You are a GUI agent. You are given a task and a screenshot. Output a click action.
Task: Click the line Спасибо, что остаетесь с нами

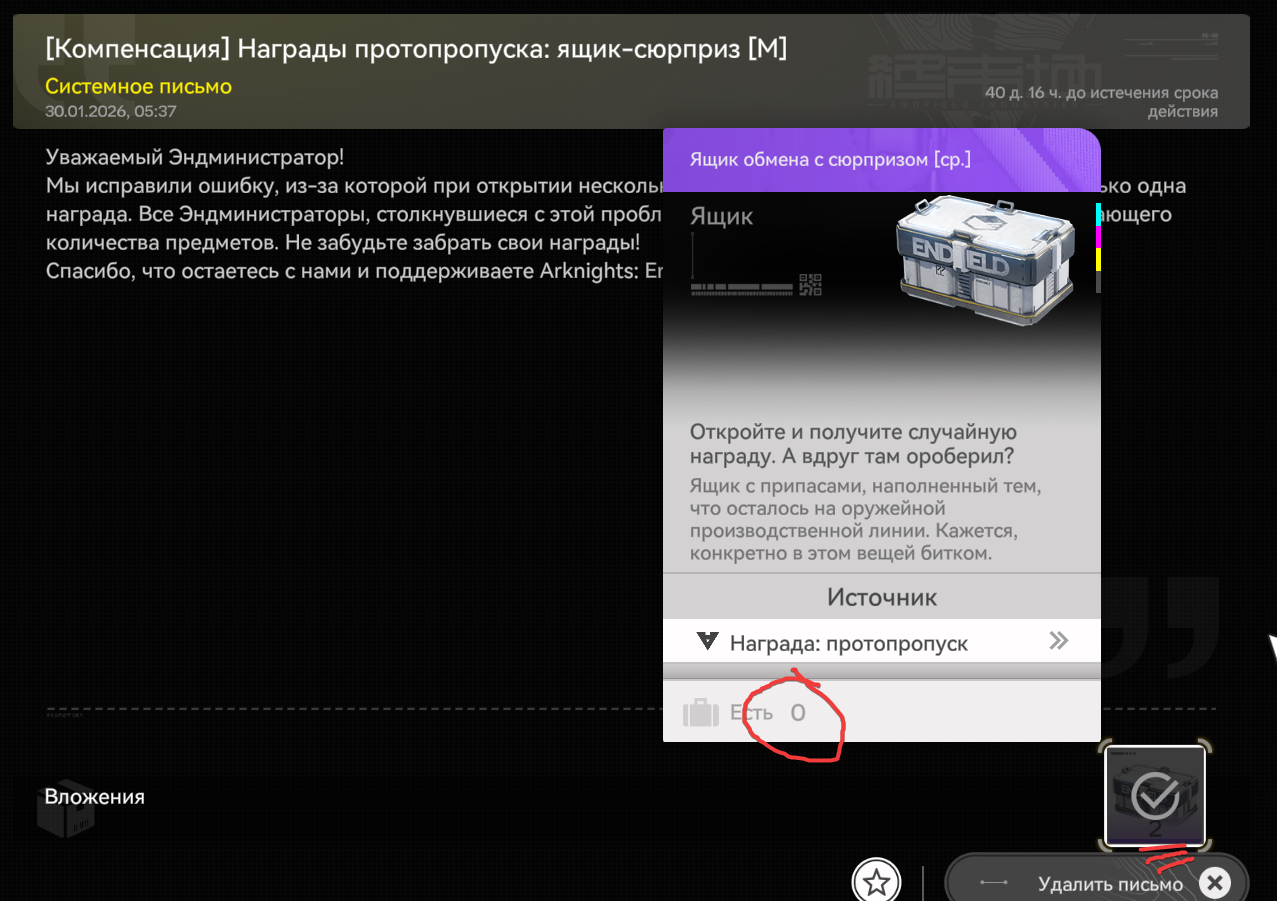click(x=354, y=272)
